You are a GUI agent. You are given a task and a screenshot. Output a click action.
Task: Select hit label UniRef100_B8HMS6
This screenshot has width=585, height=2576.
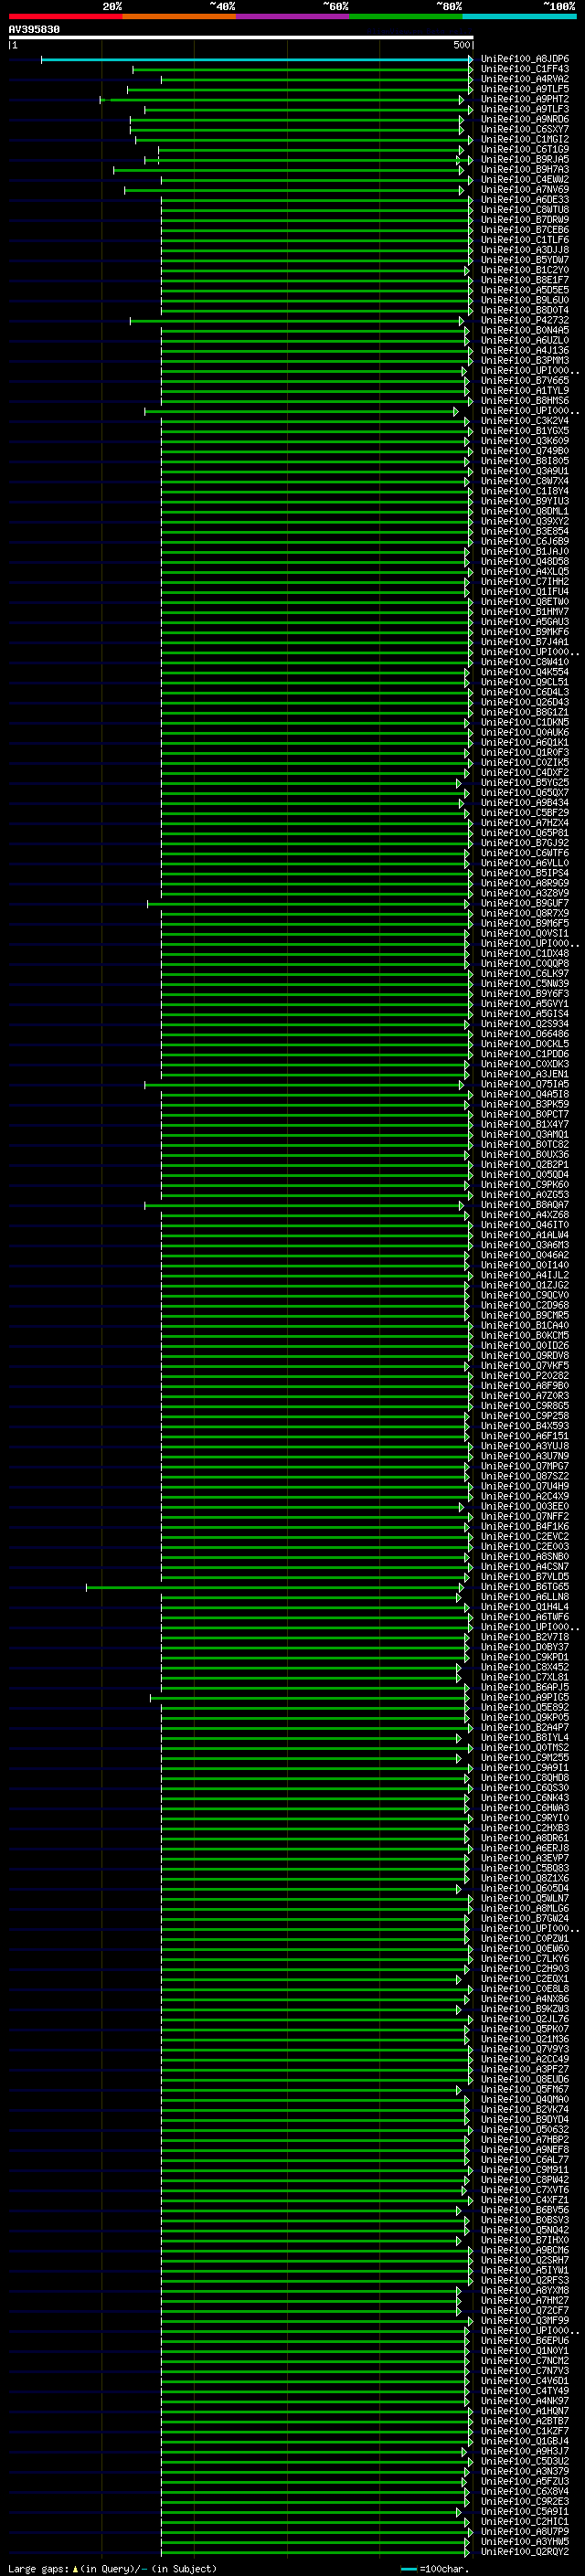point(525,400)
